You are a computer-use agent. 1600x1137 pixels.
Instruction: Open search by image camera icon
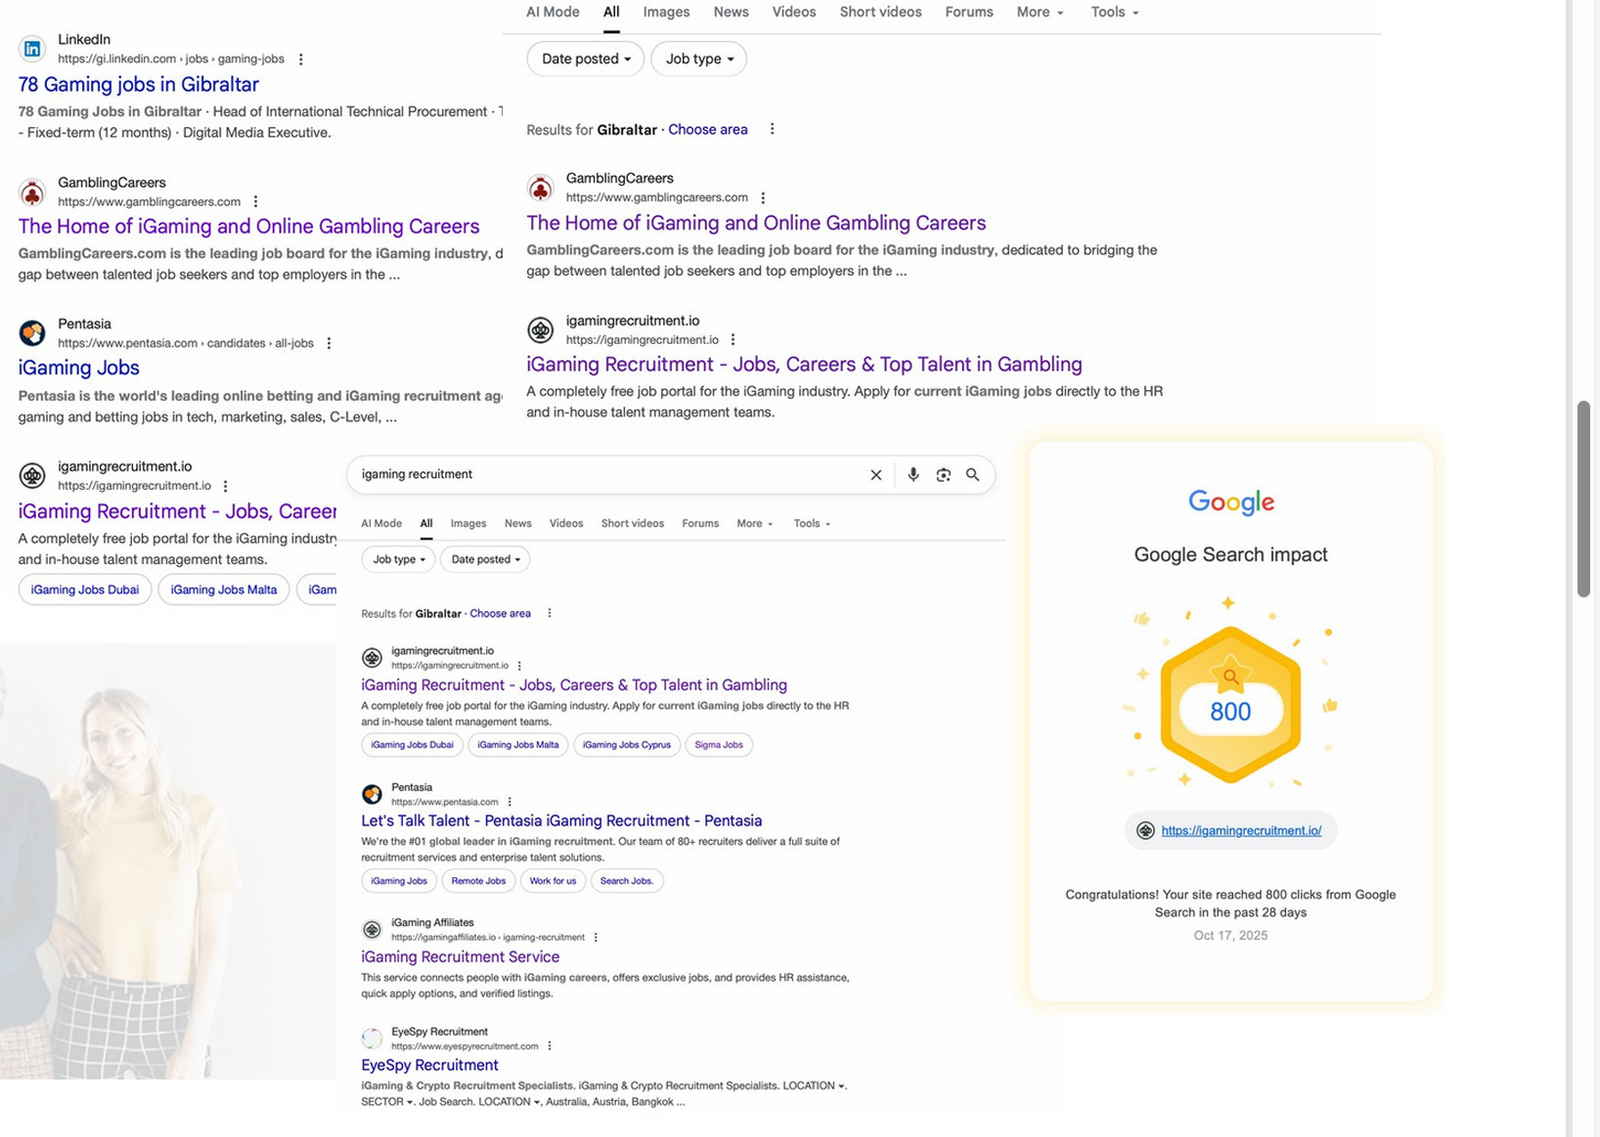click(943, 475)
